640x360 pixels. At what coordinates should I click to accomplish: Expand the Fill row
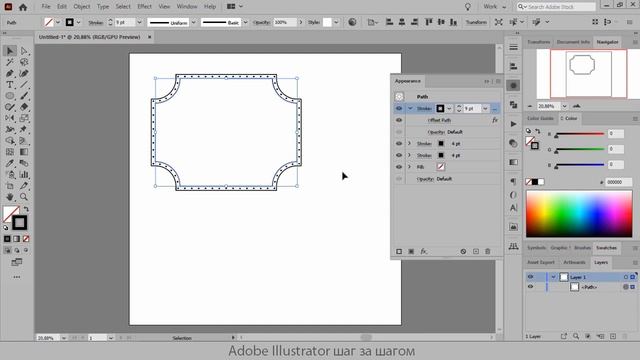pyautogui.click(x=409, y=167)
